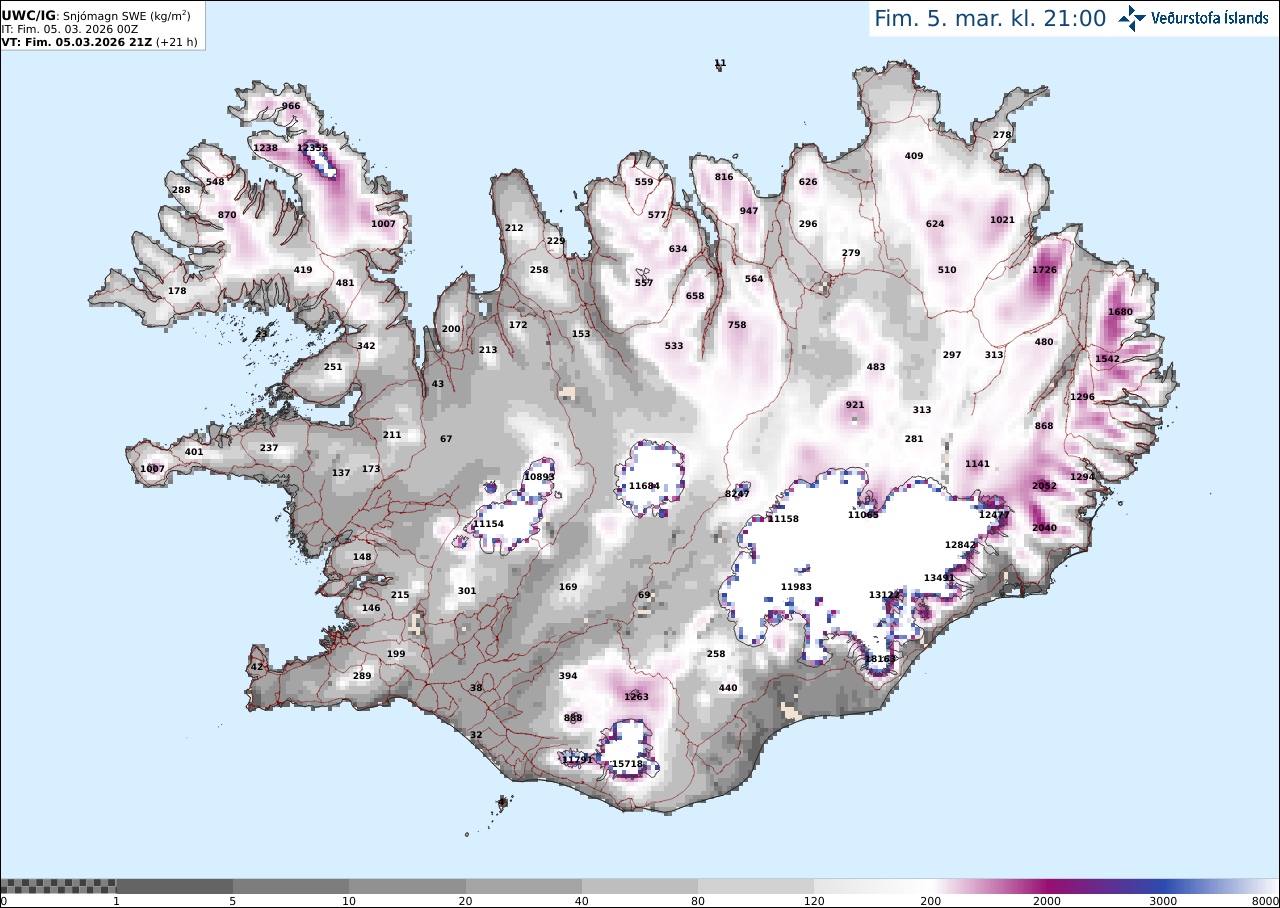1280x908 pixels.
Task: Click the '1238' snow value
Action: [265, 148]
